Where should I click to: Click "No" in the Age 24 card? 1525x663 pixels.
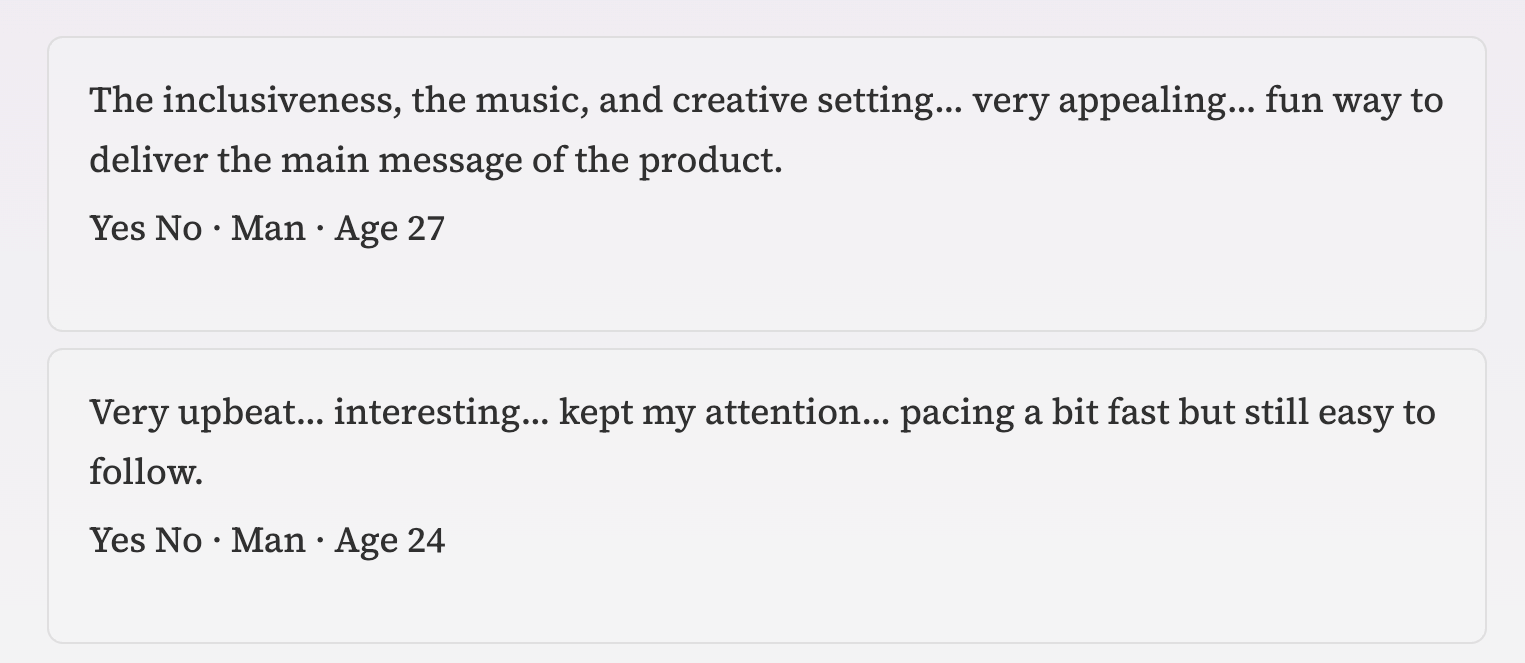coord(178,541)
